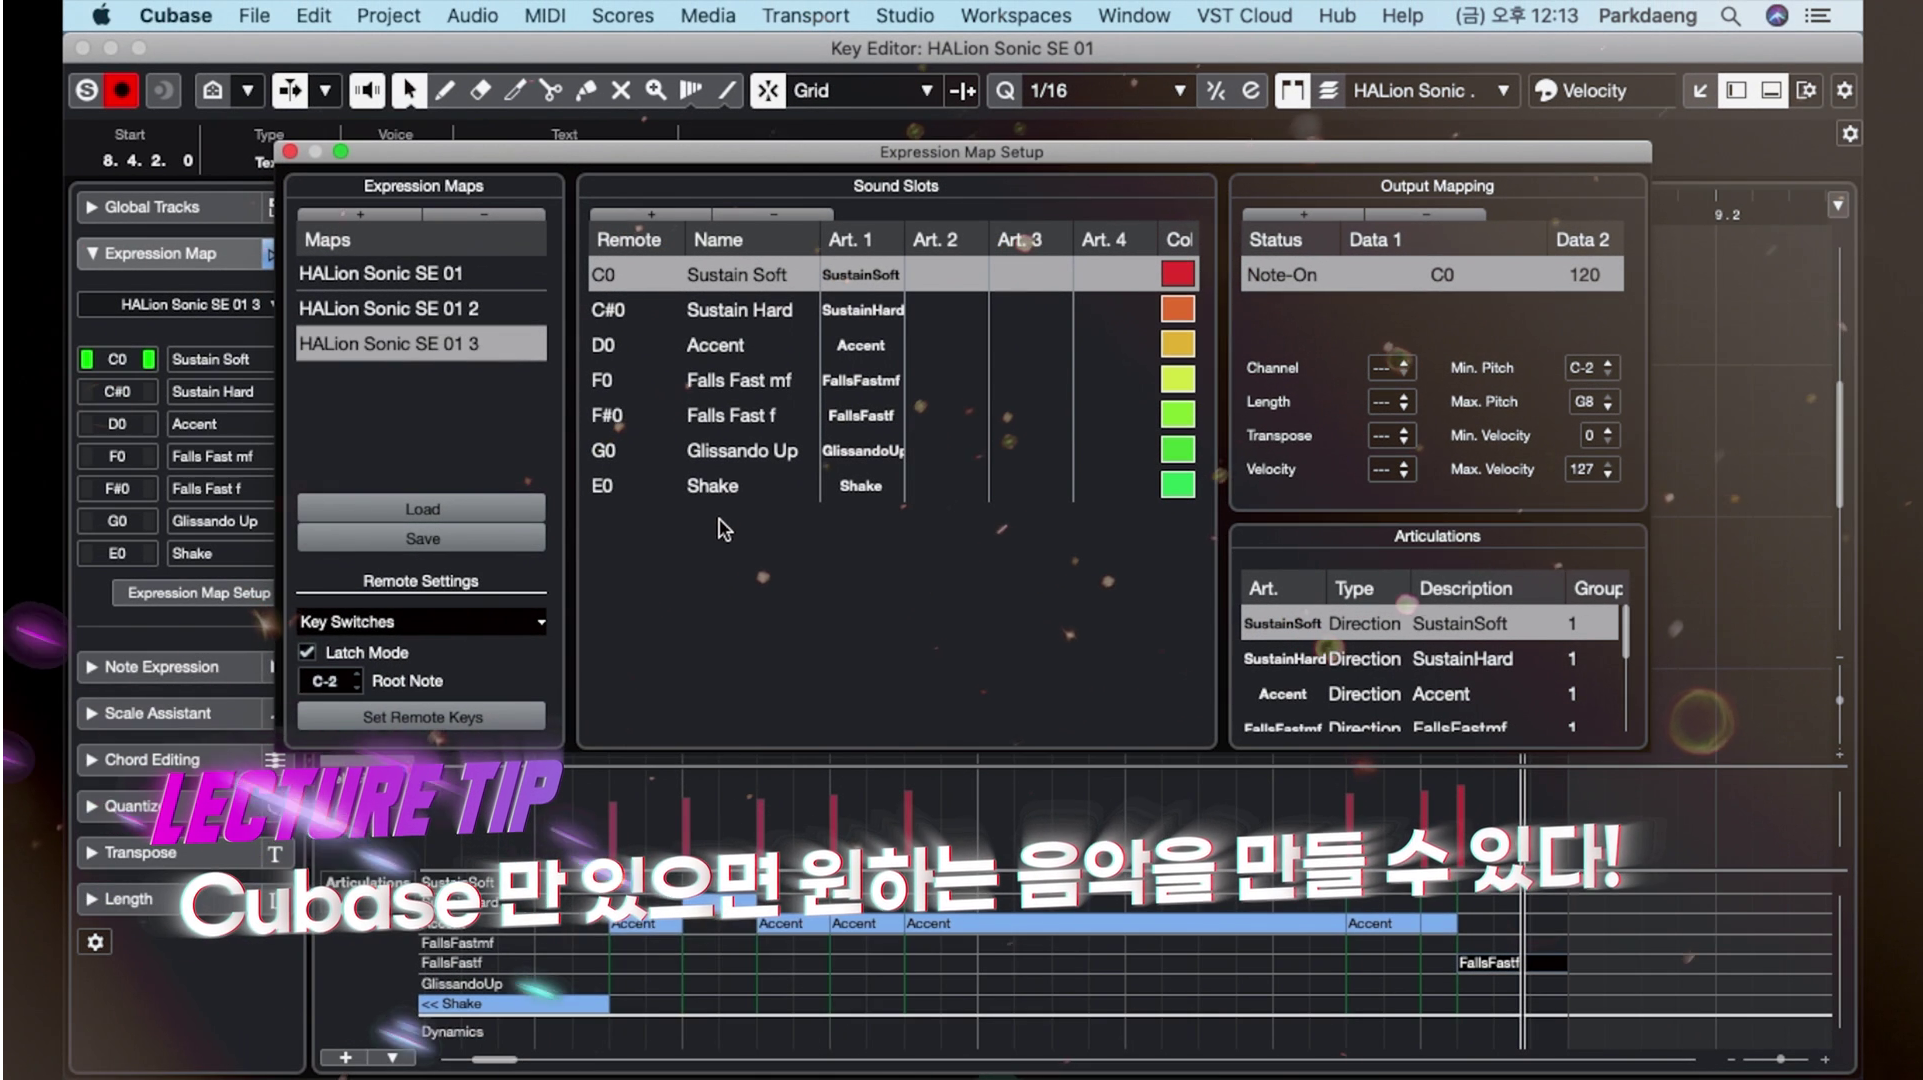Select the Draw pencil tool
1923x1080 pixels.
coord(444,91)
